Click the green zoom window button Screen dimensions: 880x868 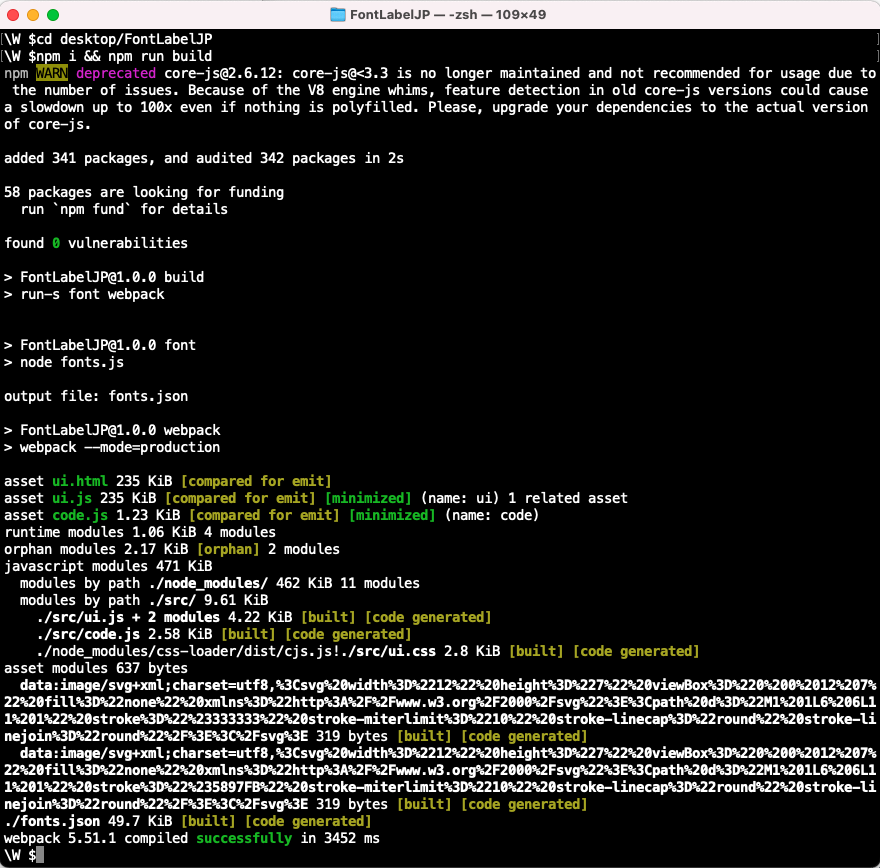pyautogui.click(x=53, y=15)
